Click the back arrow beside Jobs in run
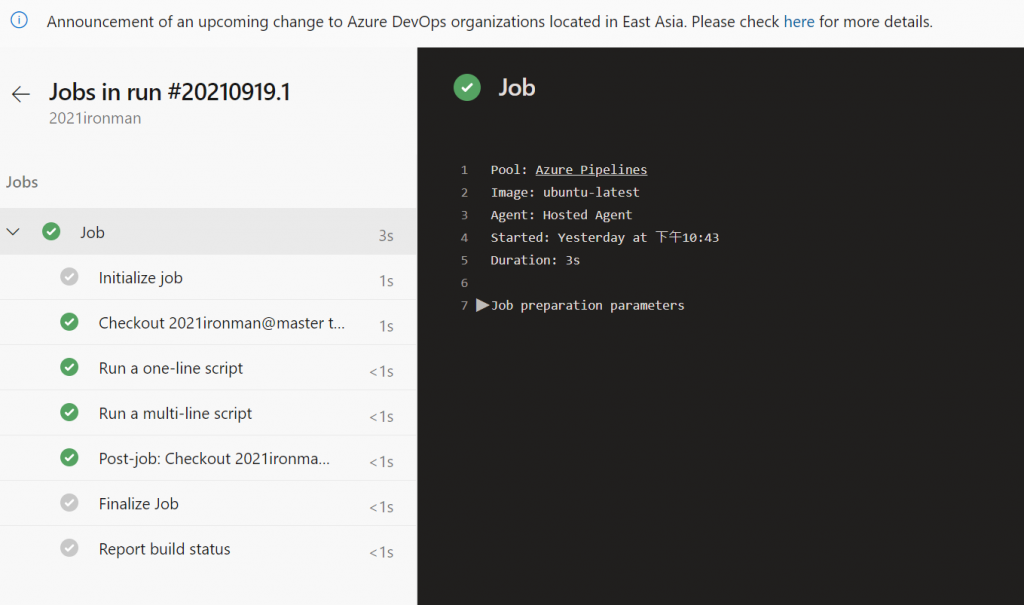This screenshot has width=1024, height=605. (20, 94)
